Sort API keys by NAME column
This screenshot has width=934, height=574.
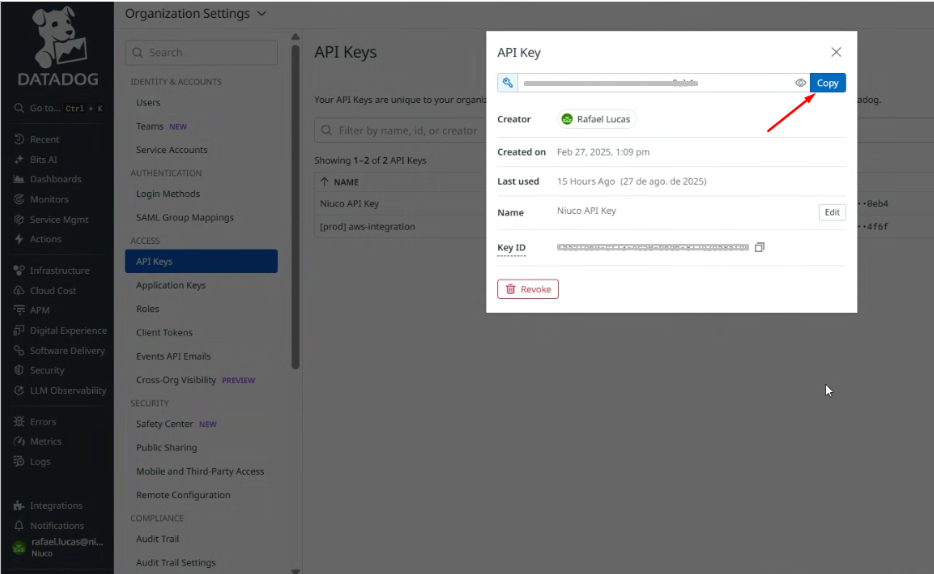click(x=339, y=182)
